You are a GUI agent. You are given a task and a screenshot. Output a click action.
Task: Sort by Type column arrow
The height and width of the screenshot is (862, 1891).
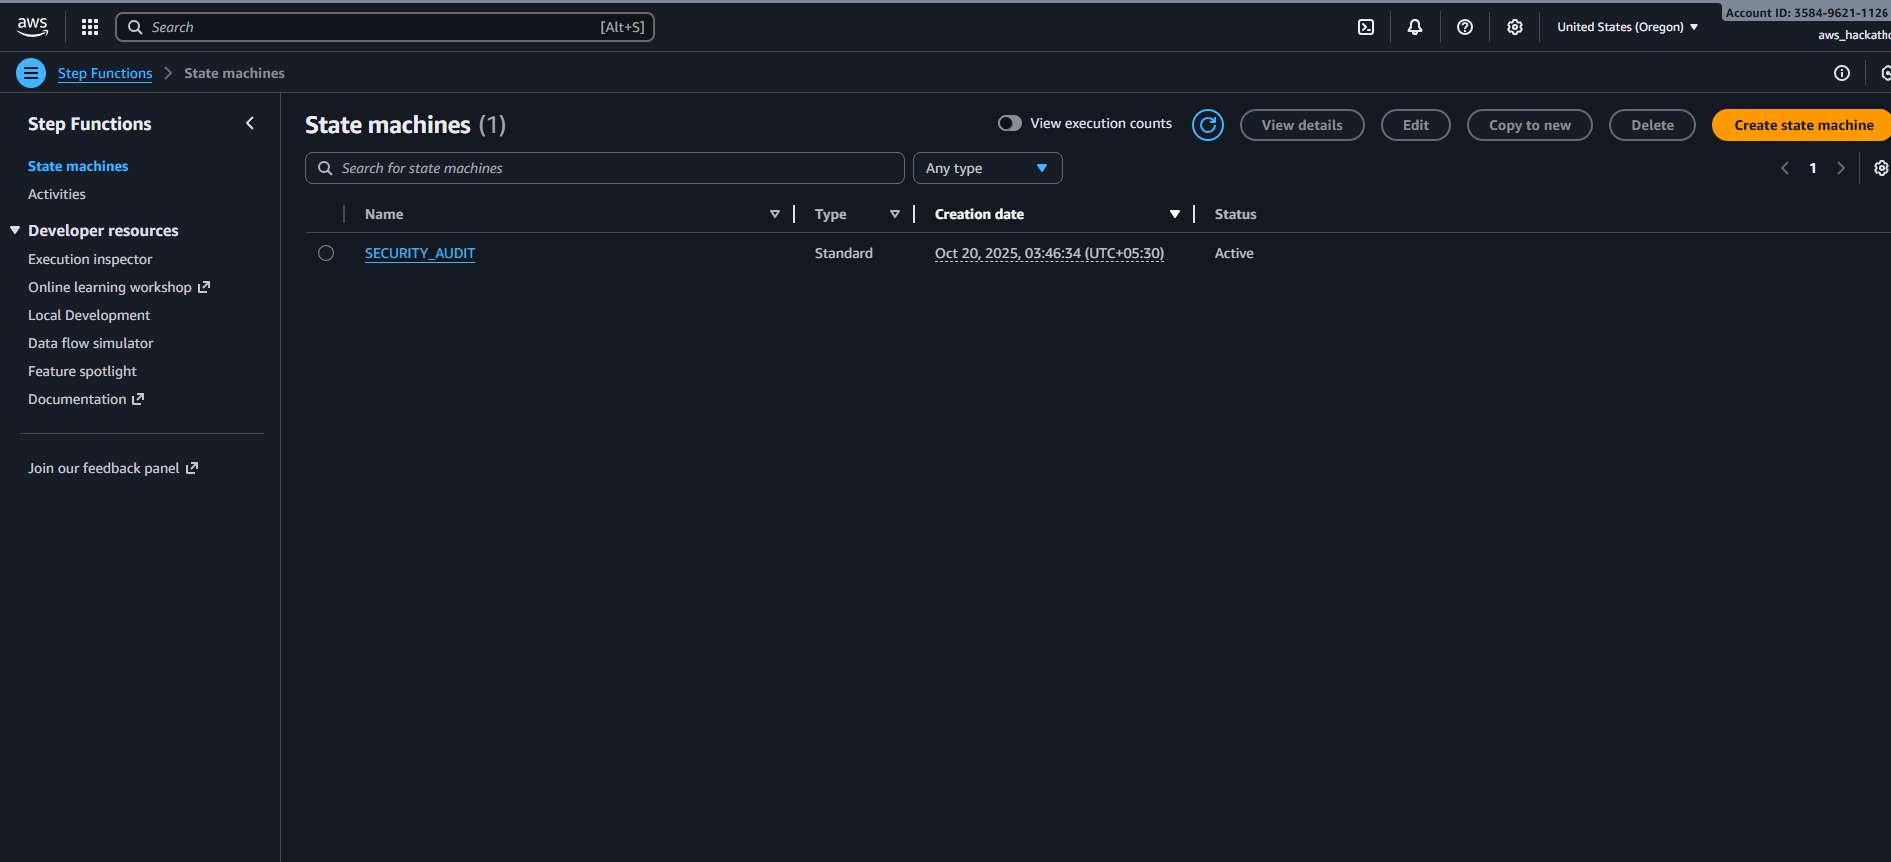coord(895,214)
